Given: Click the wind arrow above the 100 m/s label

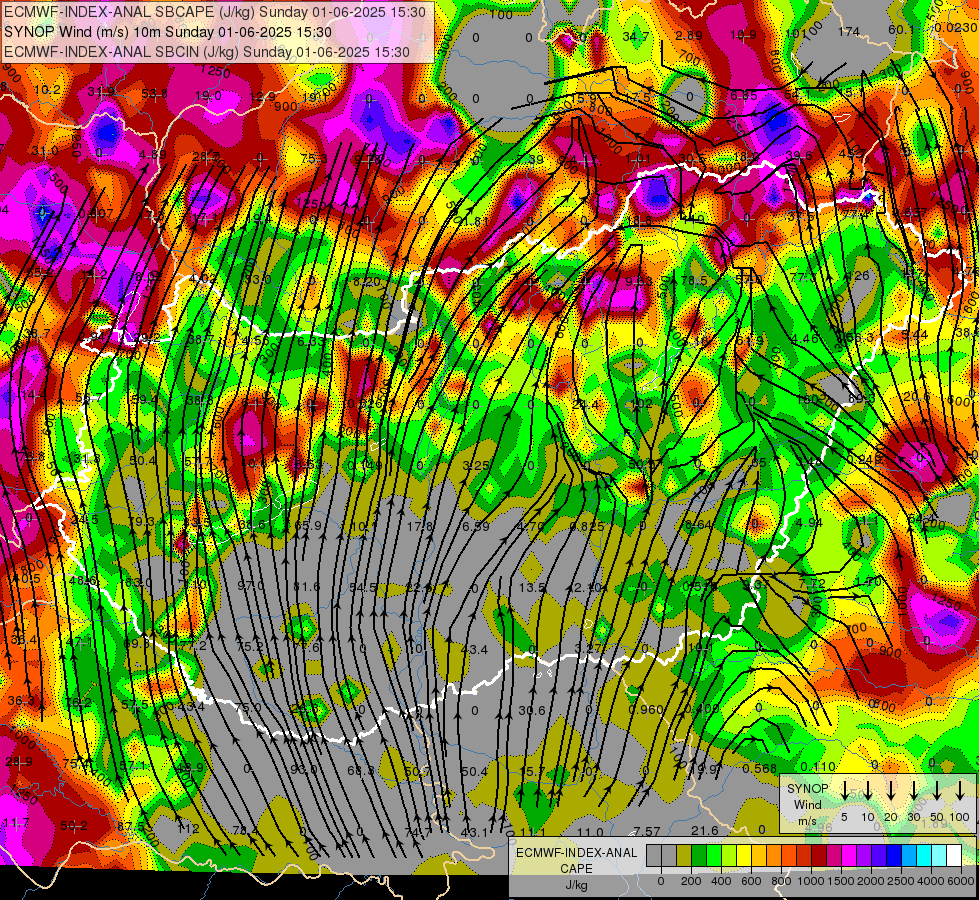Looking at the screenshot, I should coord(960,790).
